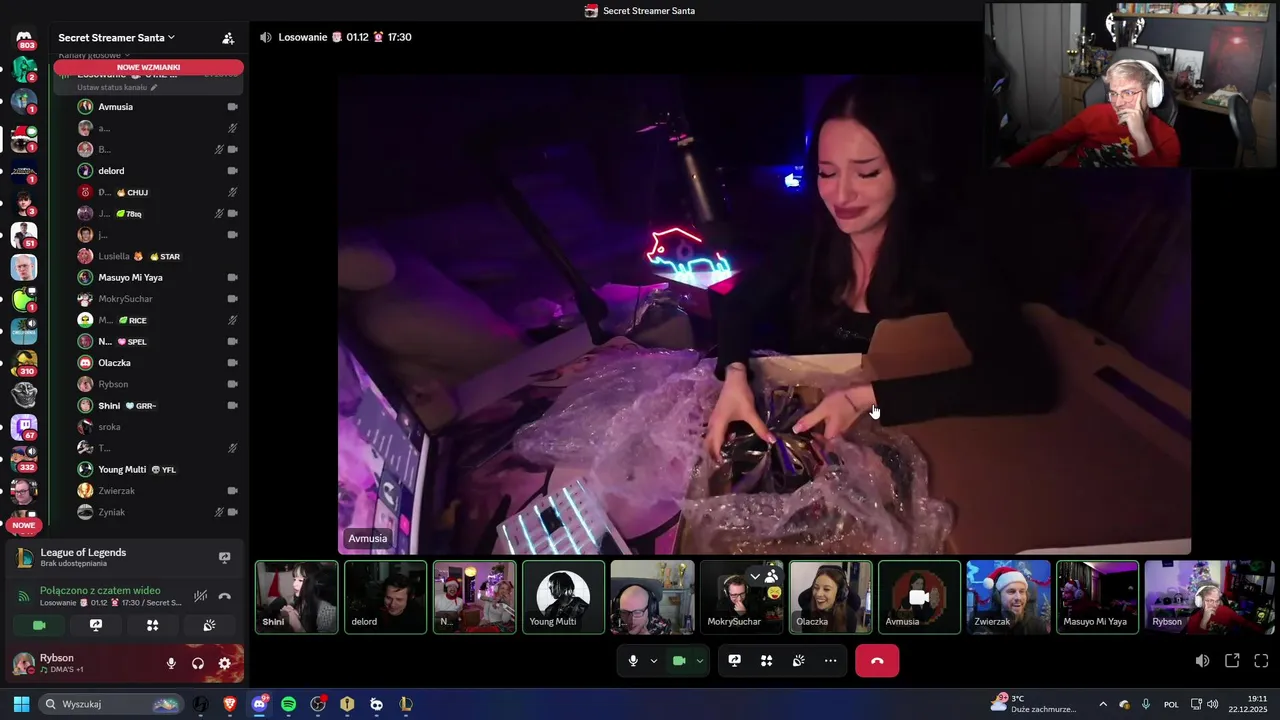
Task: Adjust stream volume speaker icon
Action: point(1202,661)
